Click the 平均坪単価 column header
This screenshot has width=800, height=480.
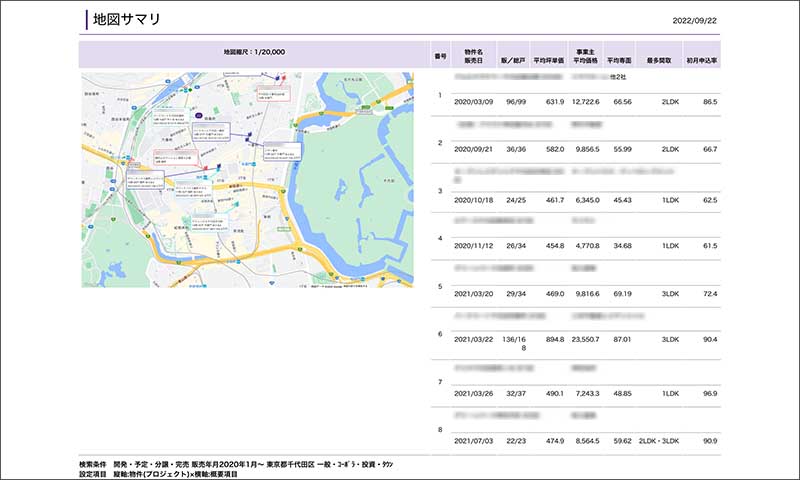coord(548,60)
